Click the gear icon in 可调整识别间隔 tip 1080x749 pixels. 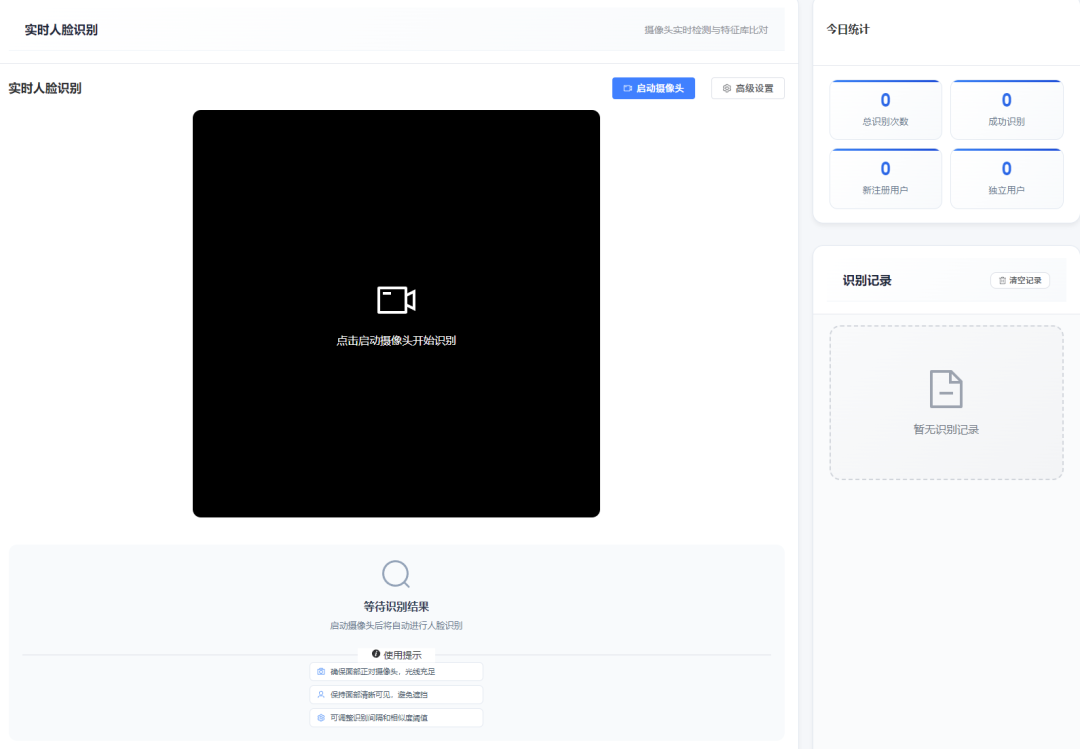(321, 717)
